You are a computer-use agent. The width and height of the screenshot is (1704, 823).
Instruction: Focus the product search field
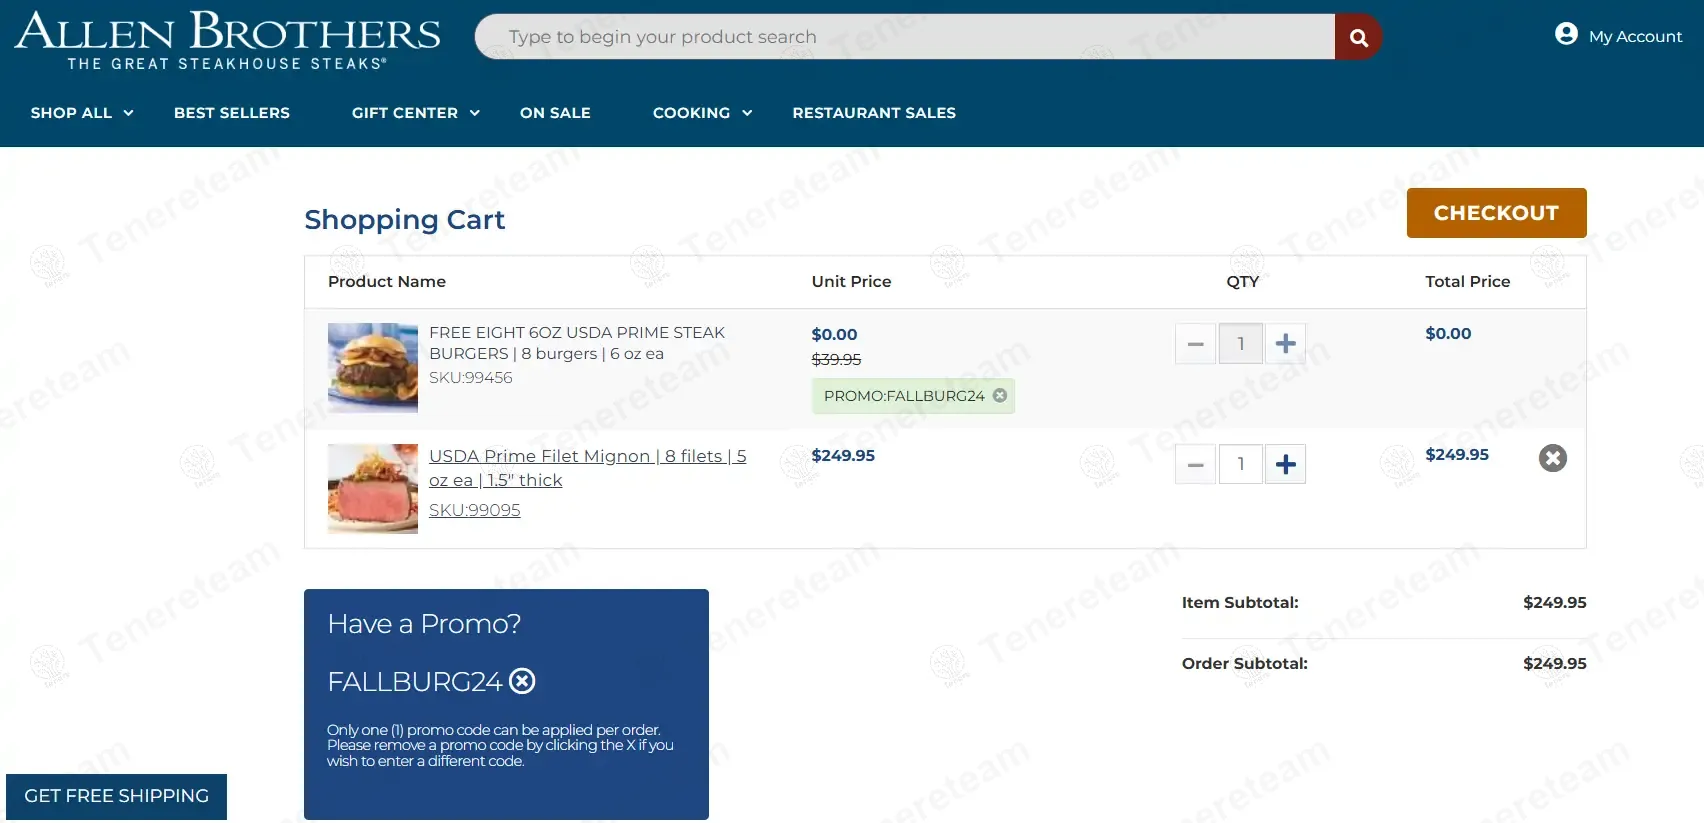tap(905, 37)
